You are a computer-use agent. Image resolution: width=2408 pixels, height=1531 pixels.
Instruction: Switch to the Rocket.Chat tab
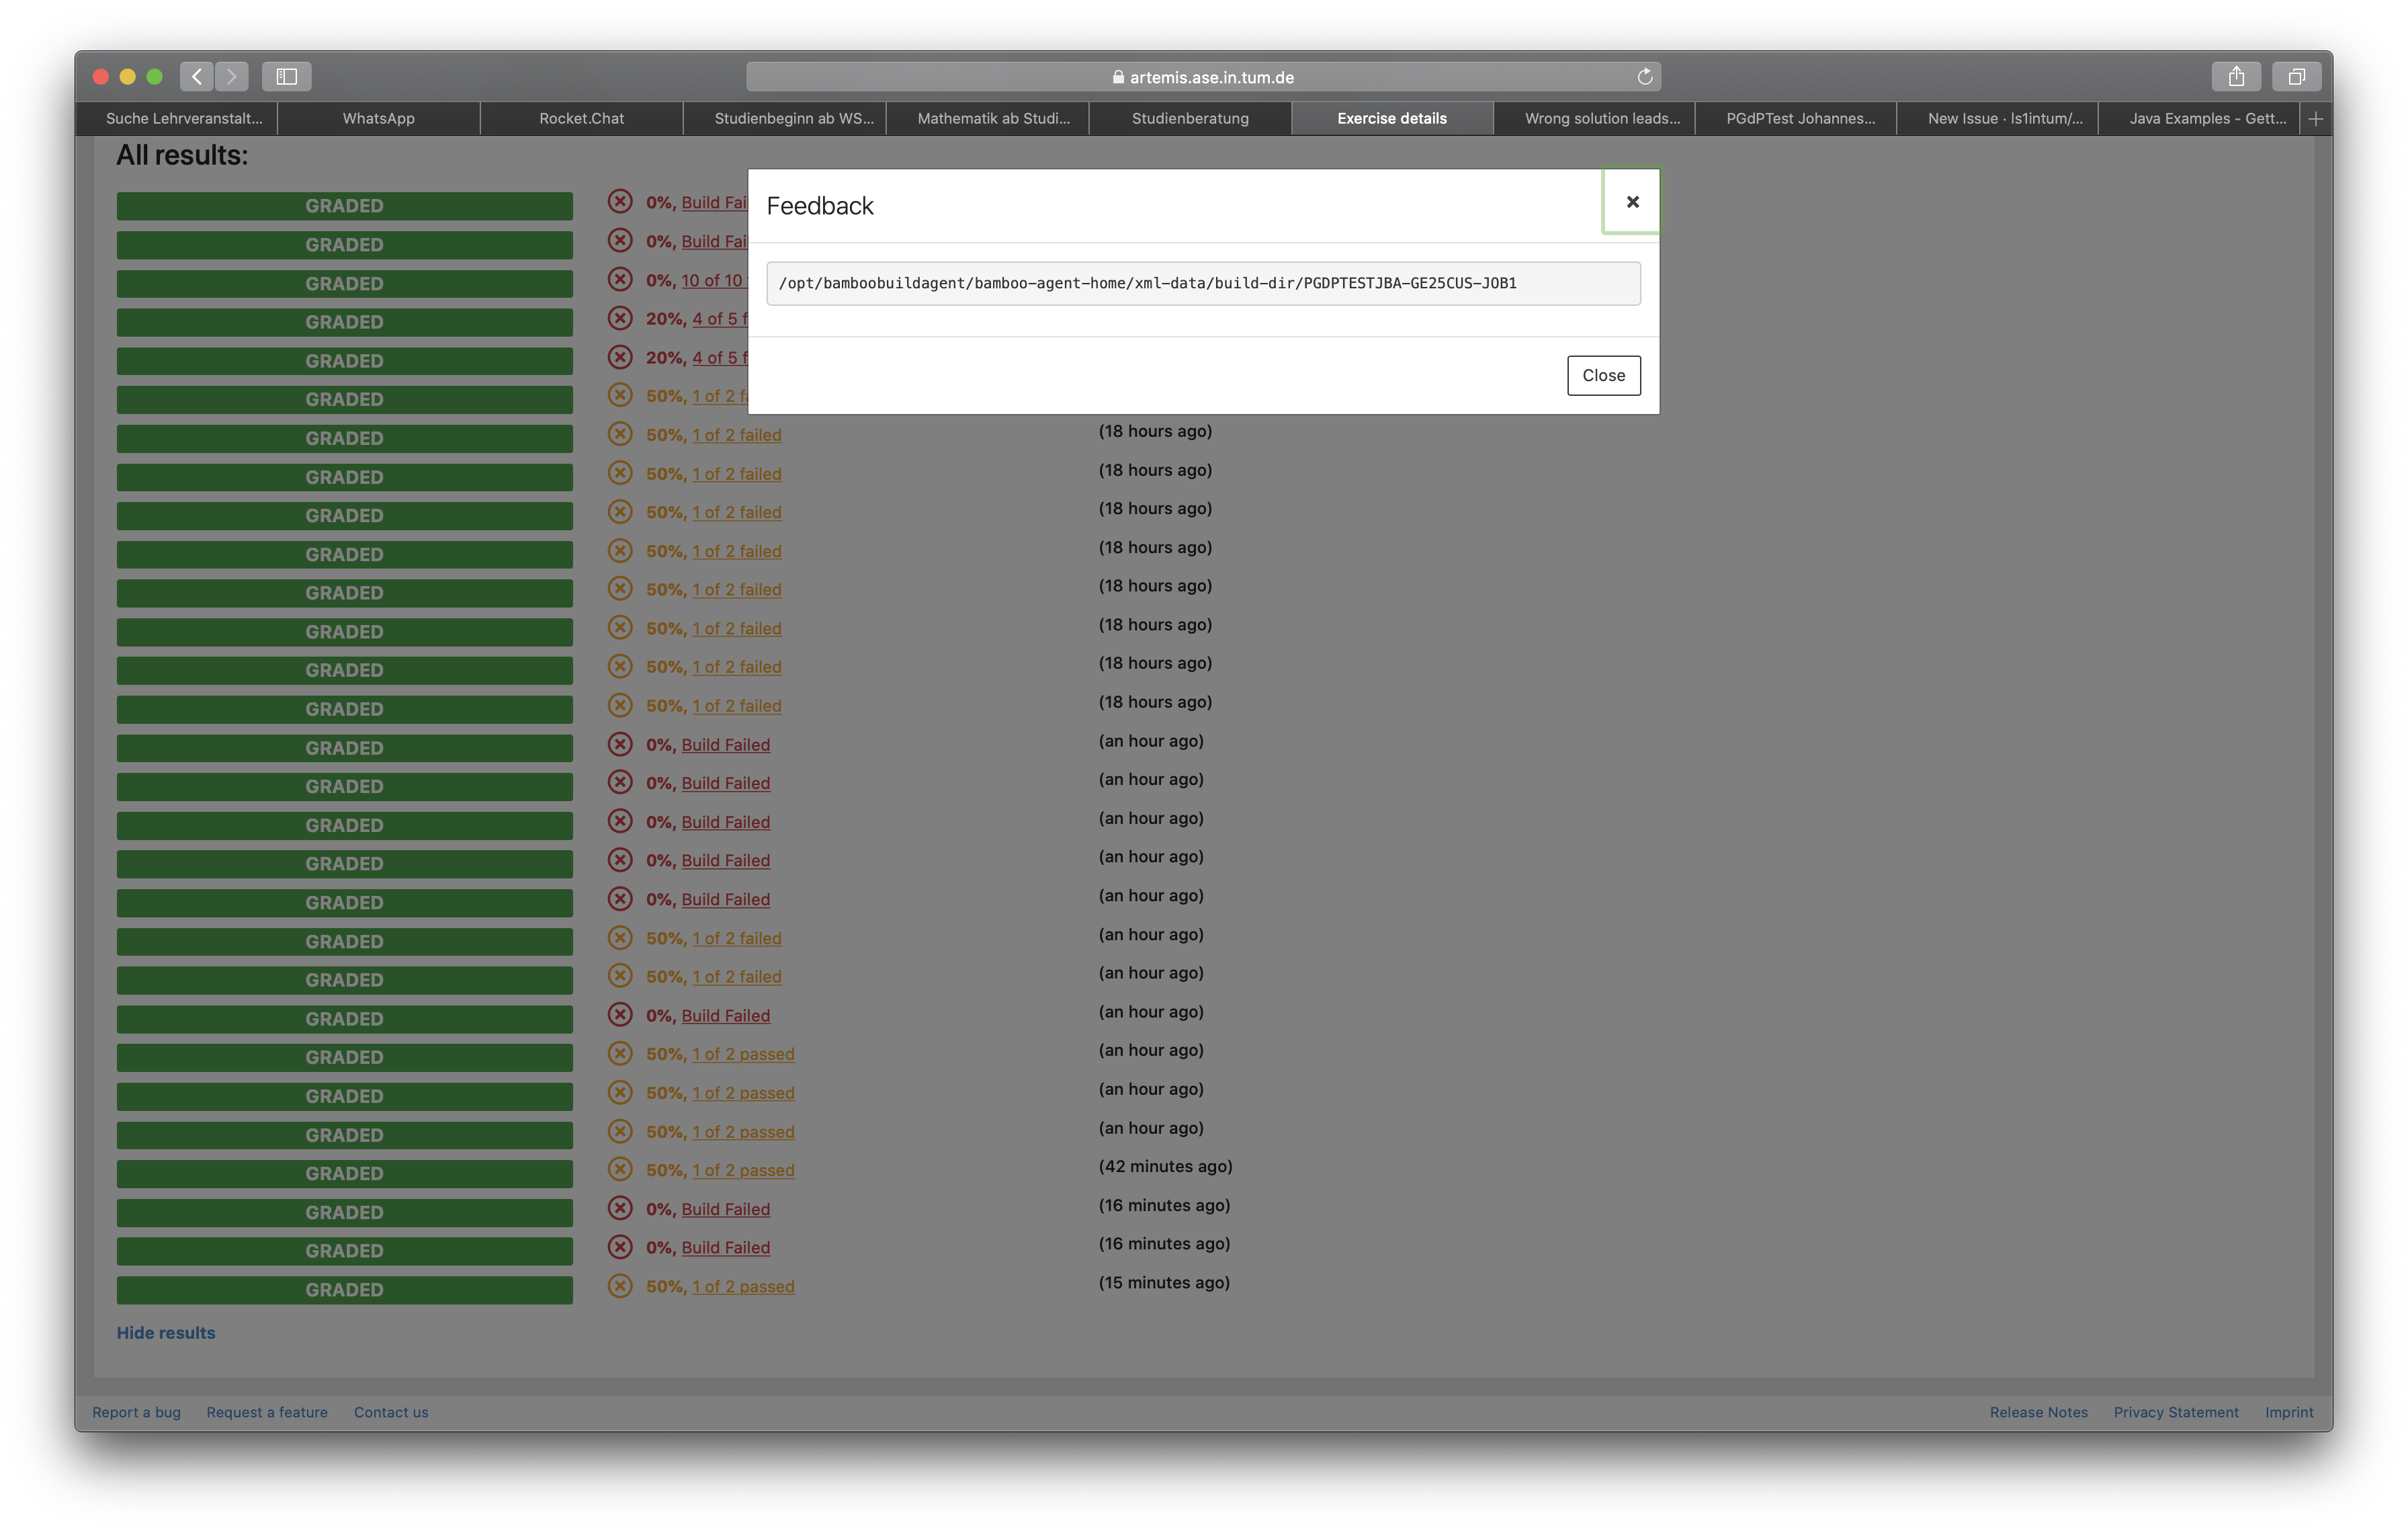[x=581, y=118]
